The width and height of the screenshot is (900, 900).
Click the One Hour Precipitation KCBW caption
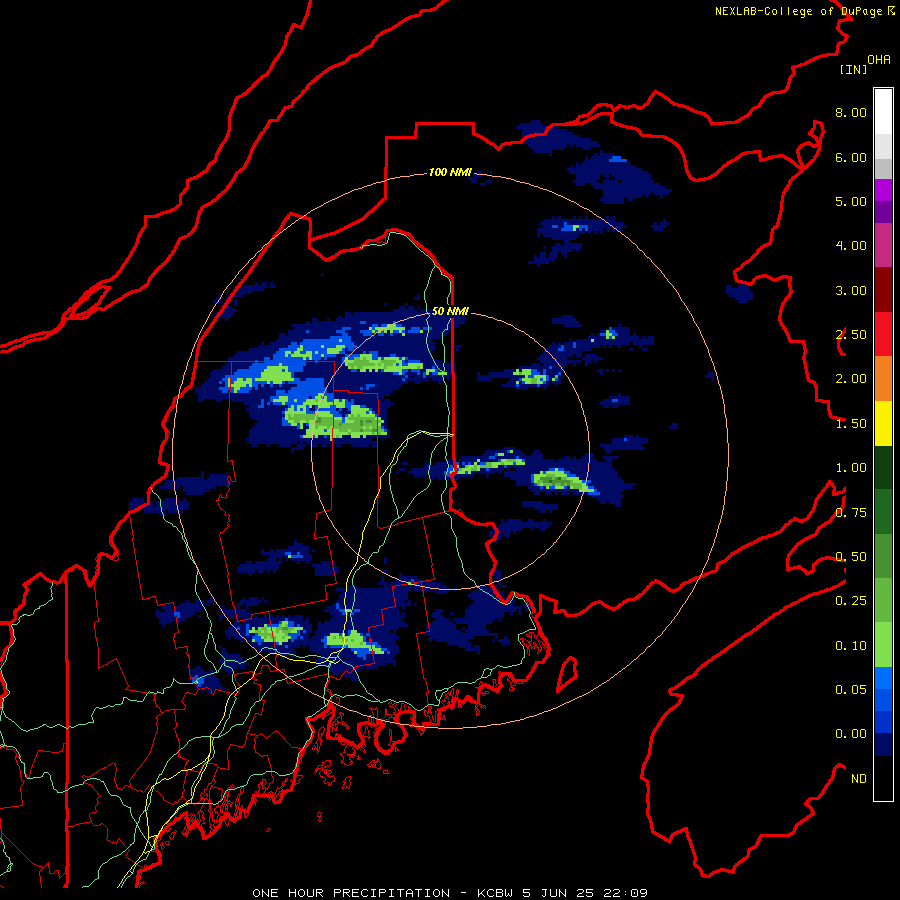click(x=450, y=893)
